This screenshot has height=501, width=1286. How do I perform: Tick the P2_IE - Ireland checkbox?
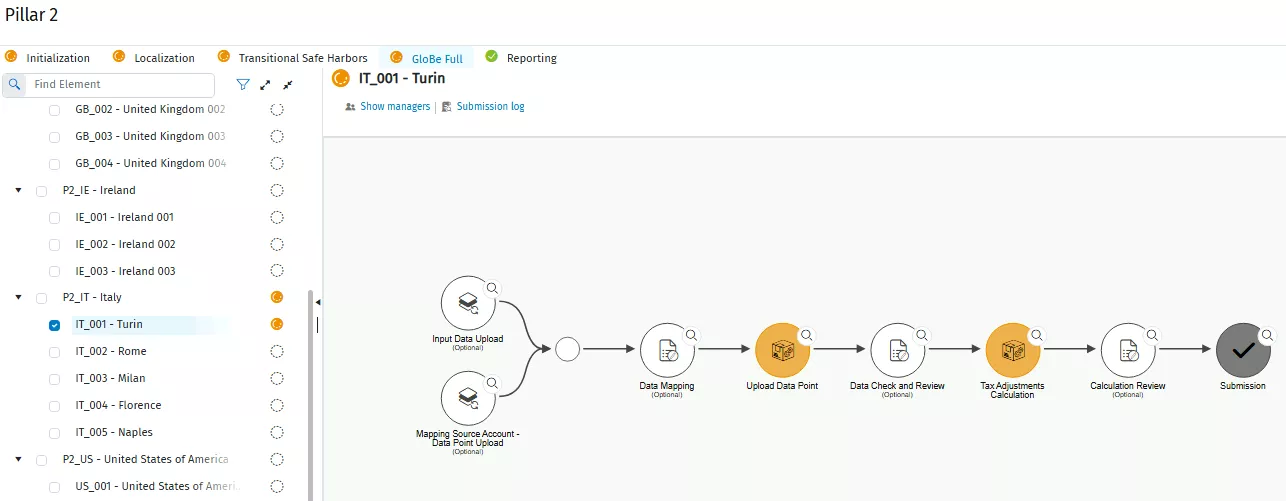(x=41, y=191)
